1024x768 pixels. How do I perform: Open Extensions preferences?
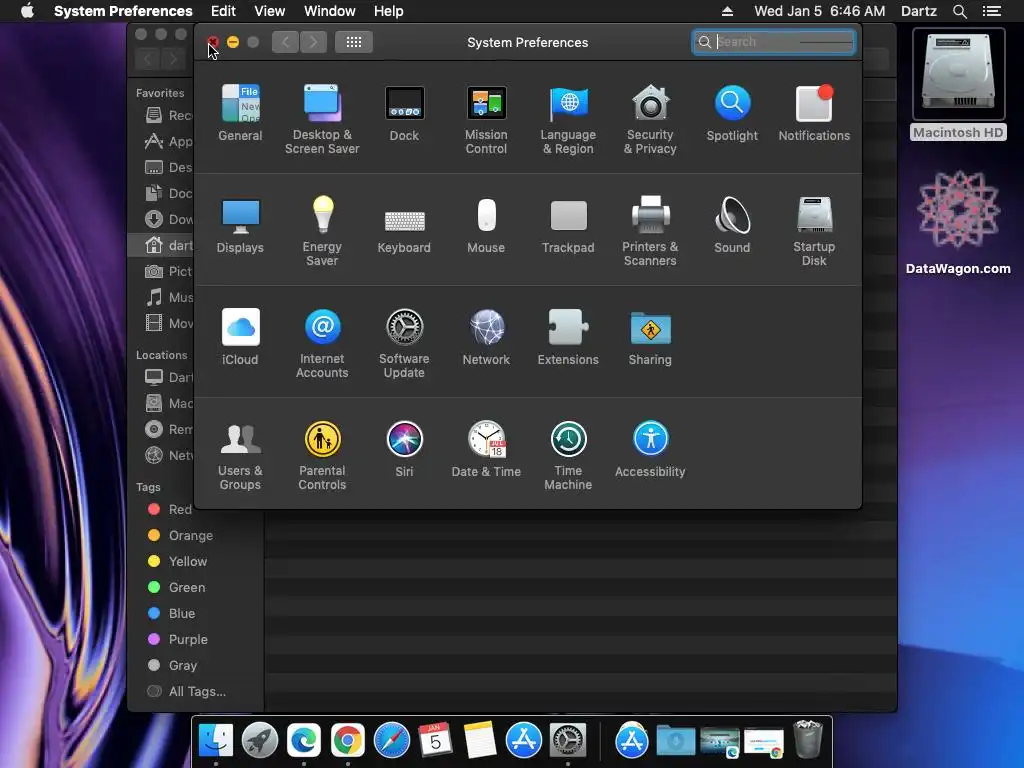point(568,337)
